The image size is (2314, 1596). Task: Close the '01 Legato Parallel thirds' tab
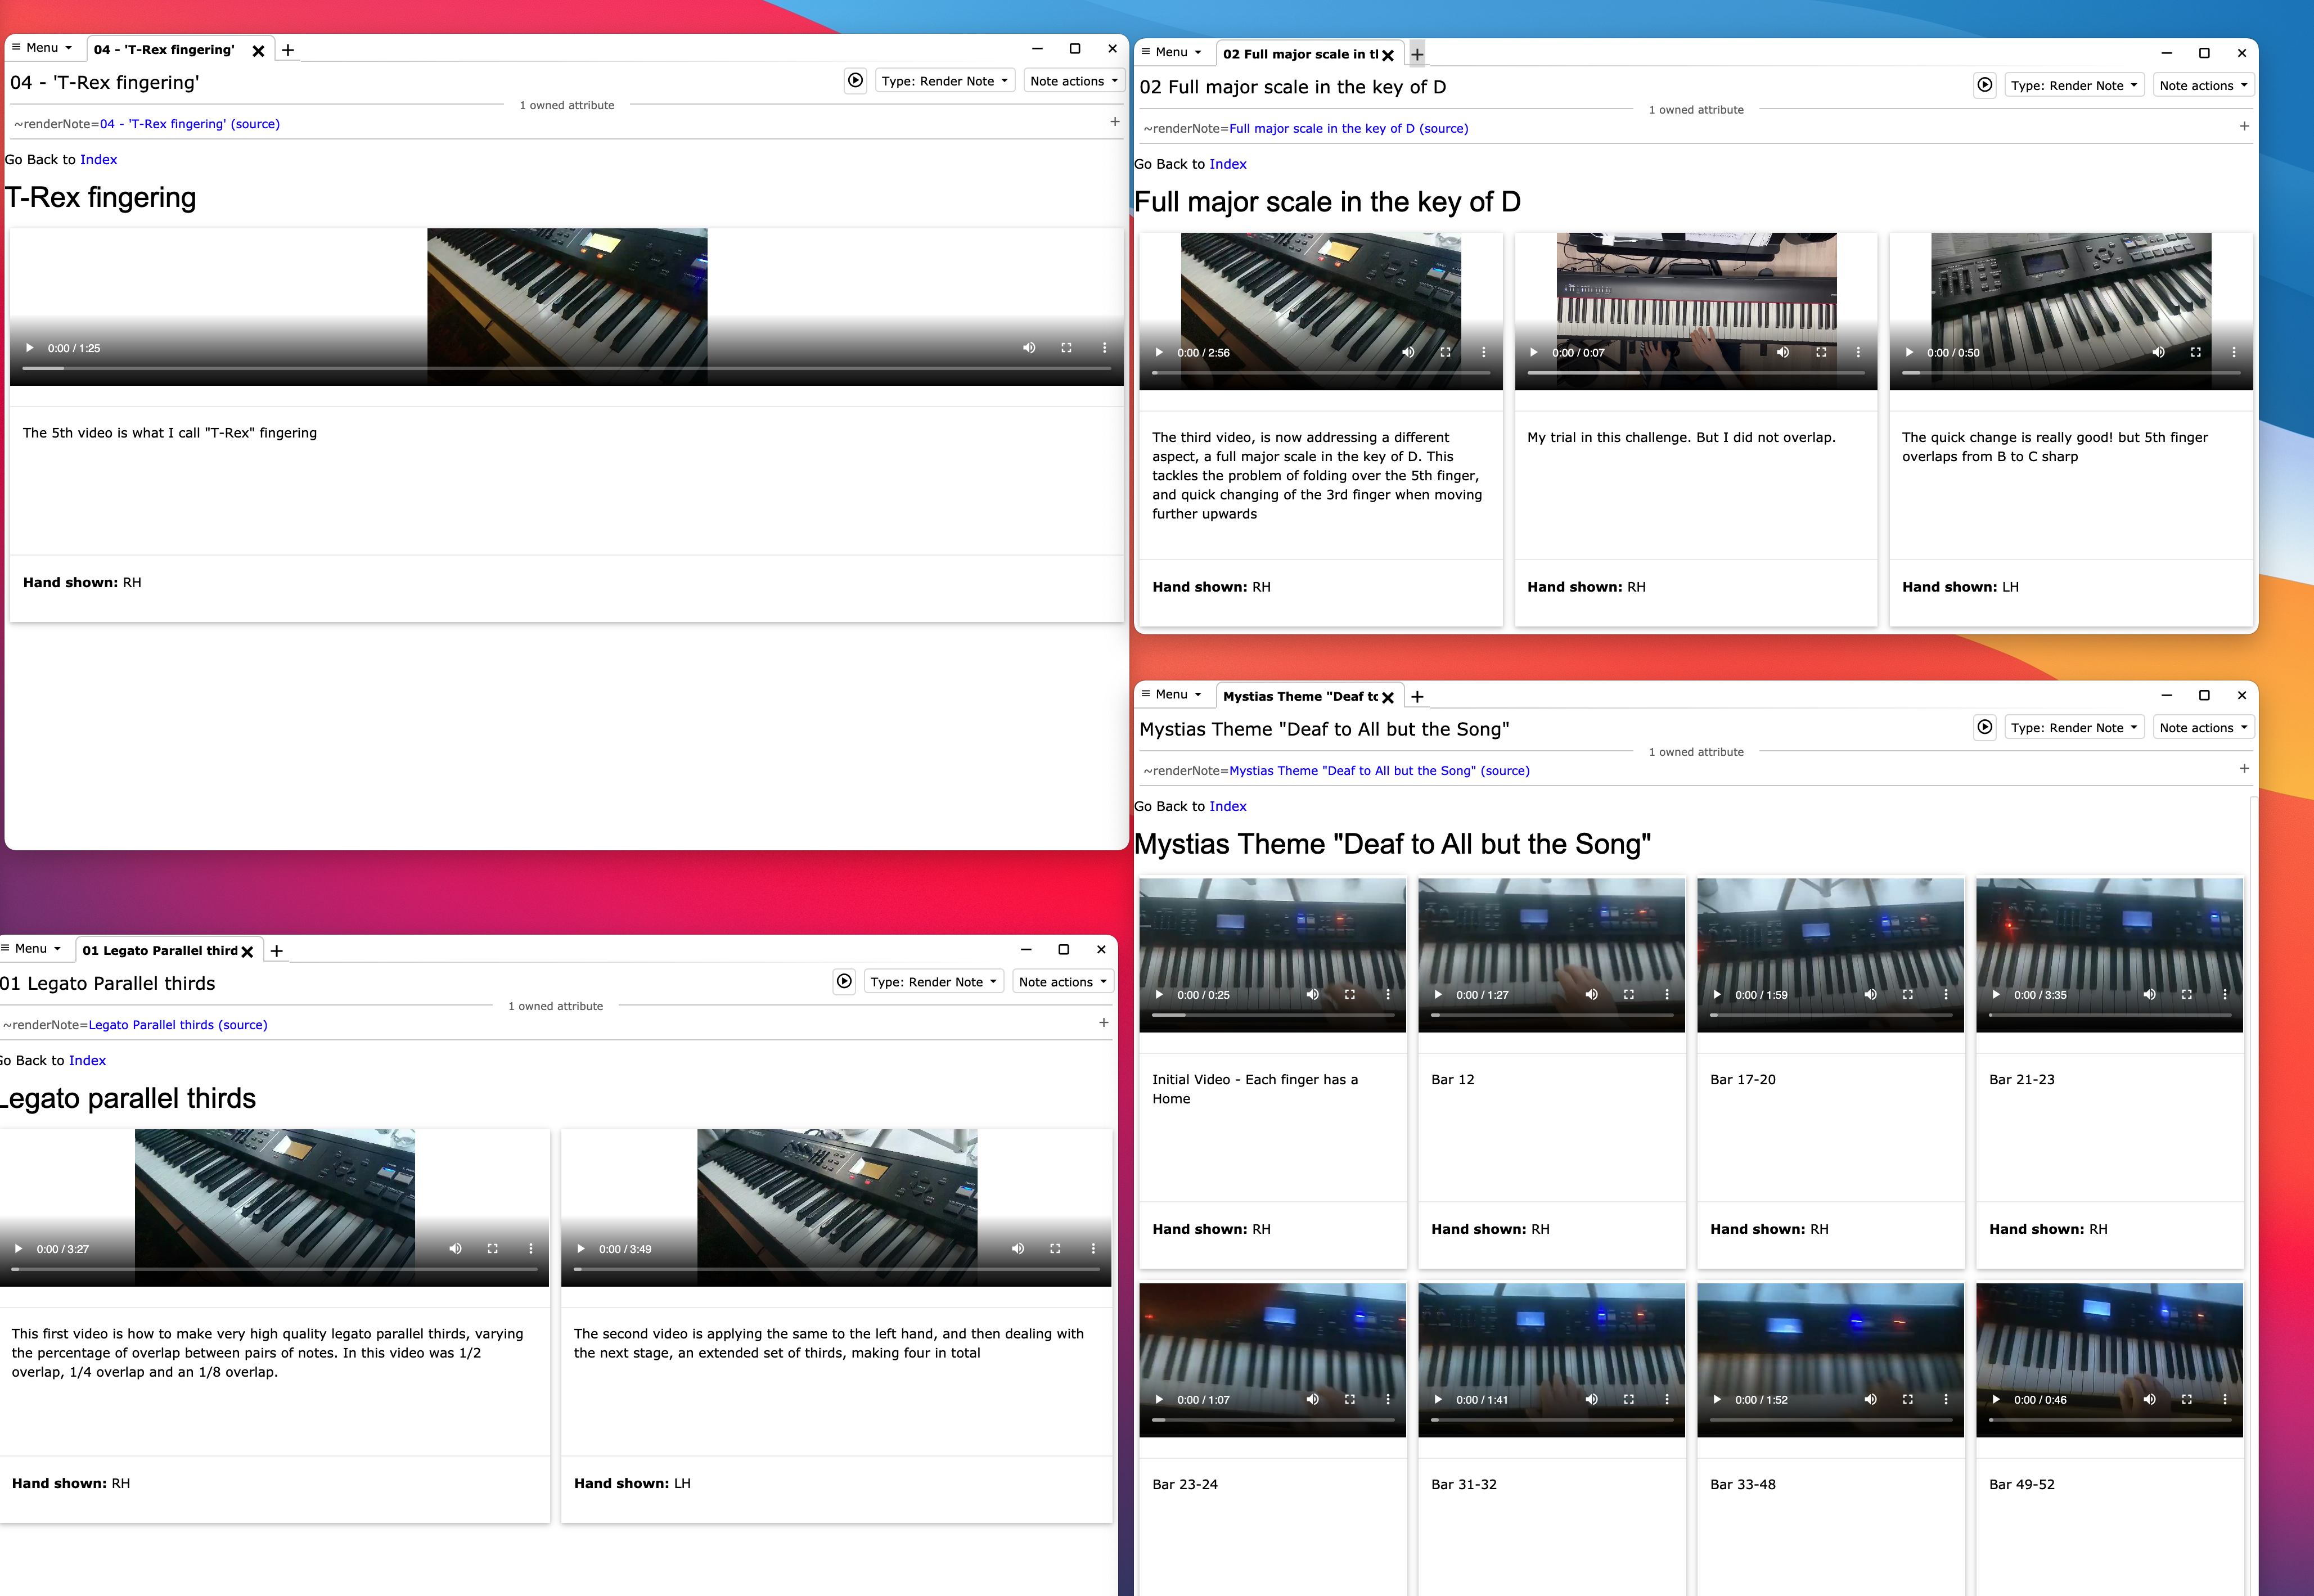point(247,951)
